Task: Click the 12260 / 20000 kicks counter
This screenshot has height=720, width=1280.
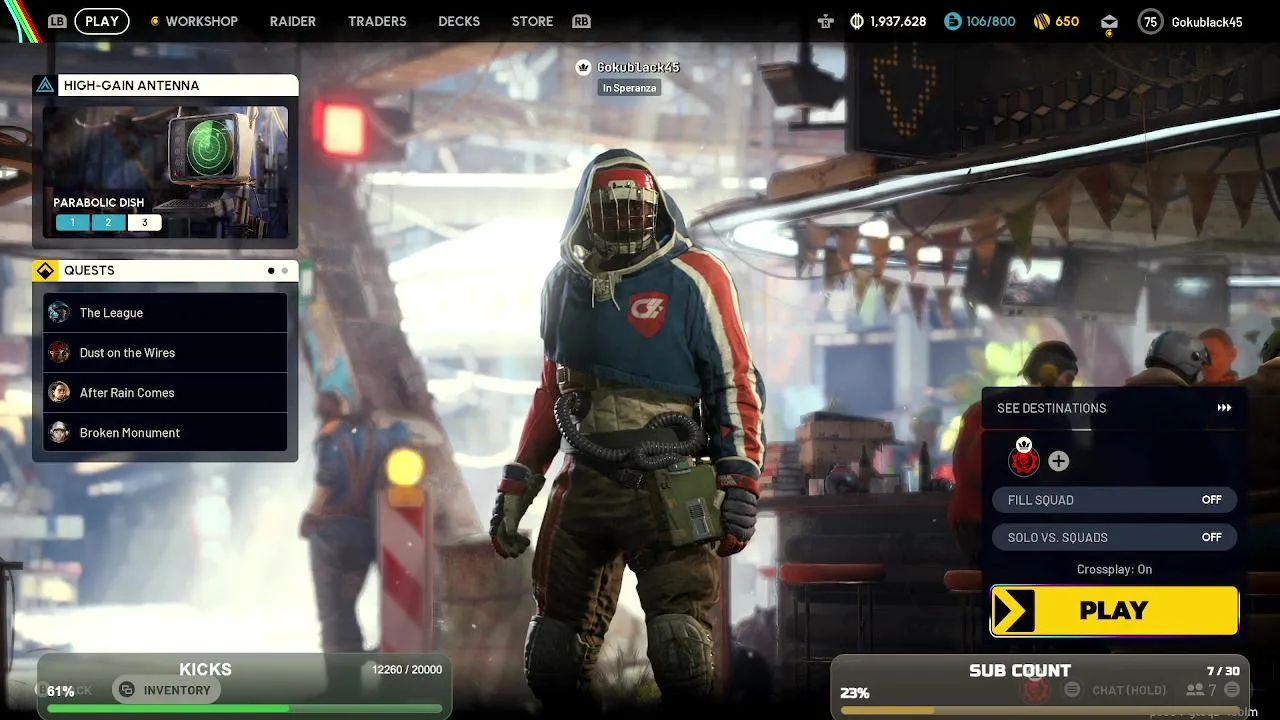Action: click(x=406, y=669)
